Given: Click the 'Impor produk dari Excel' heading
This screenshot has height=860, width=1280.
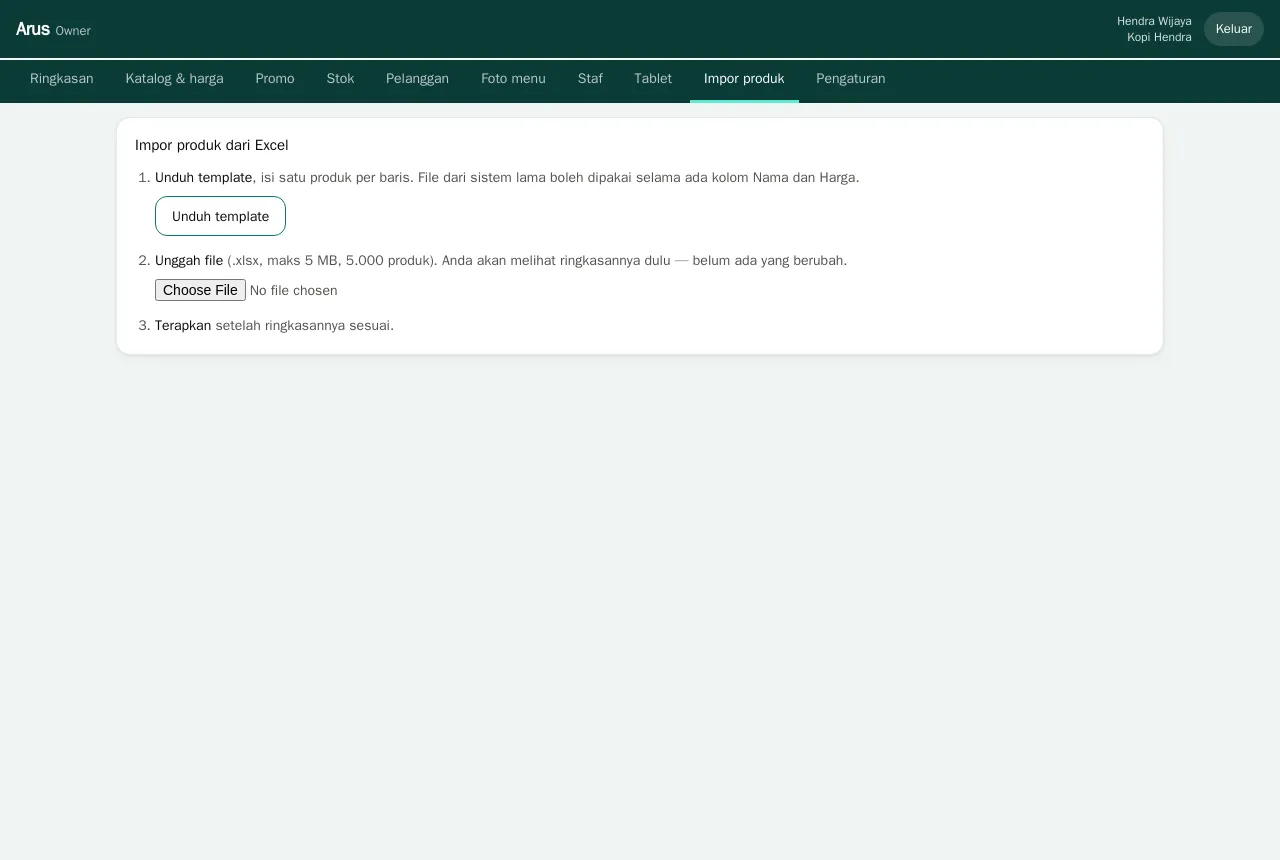Looking at the screenshot, I should (x=212, y=145).
